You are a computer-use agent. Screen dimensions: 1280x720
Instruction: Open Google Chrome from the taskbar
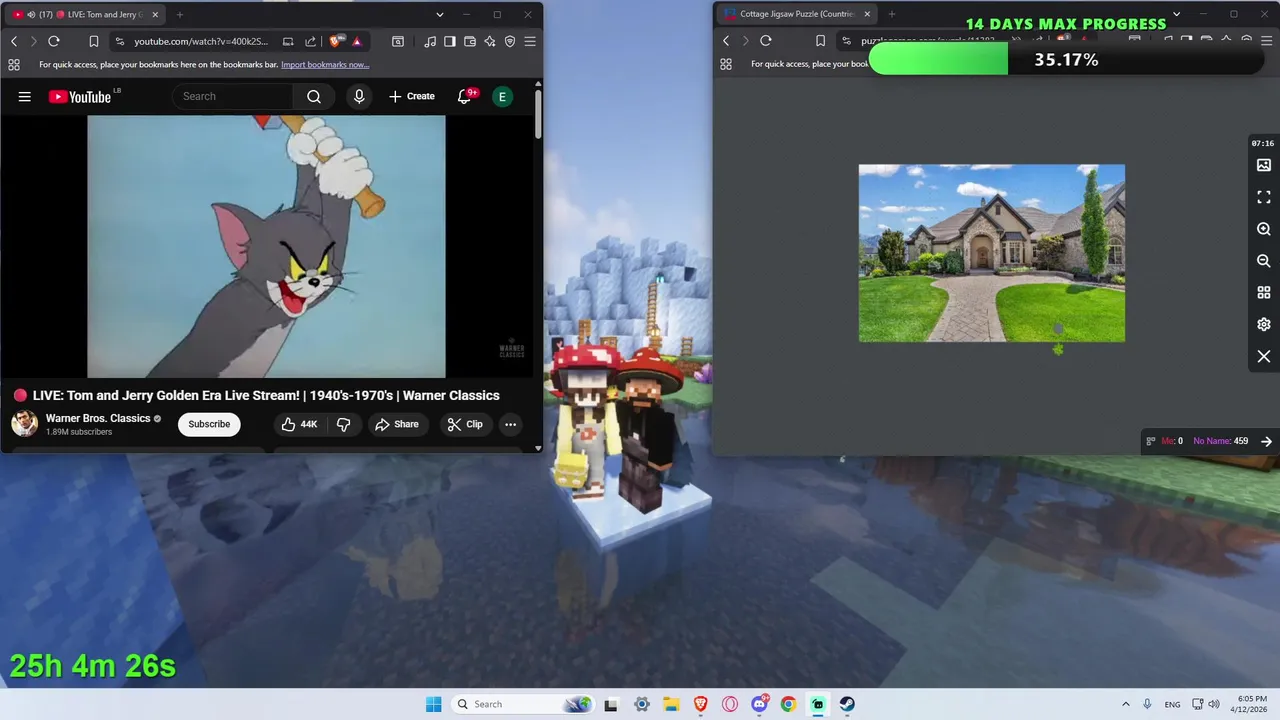pos(788,704)
